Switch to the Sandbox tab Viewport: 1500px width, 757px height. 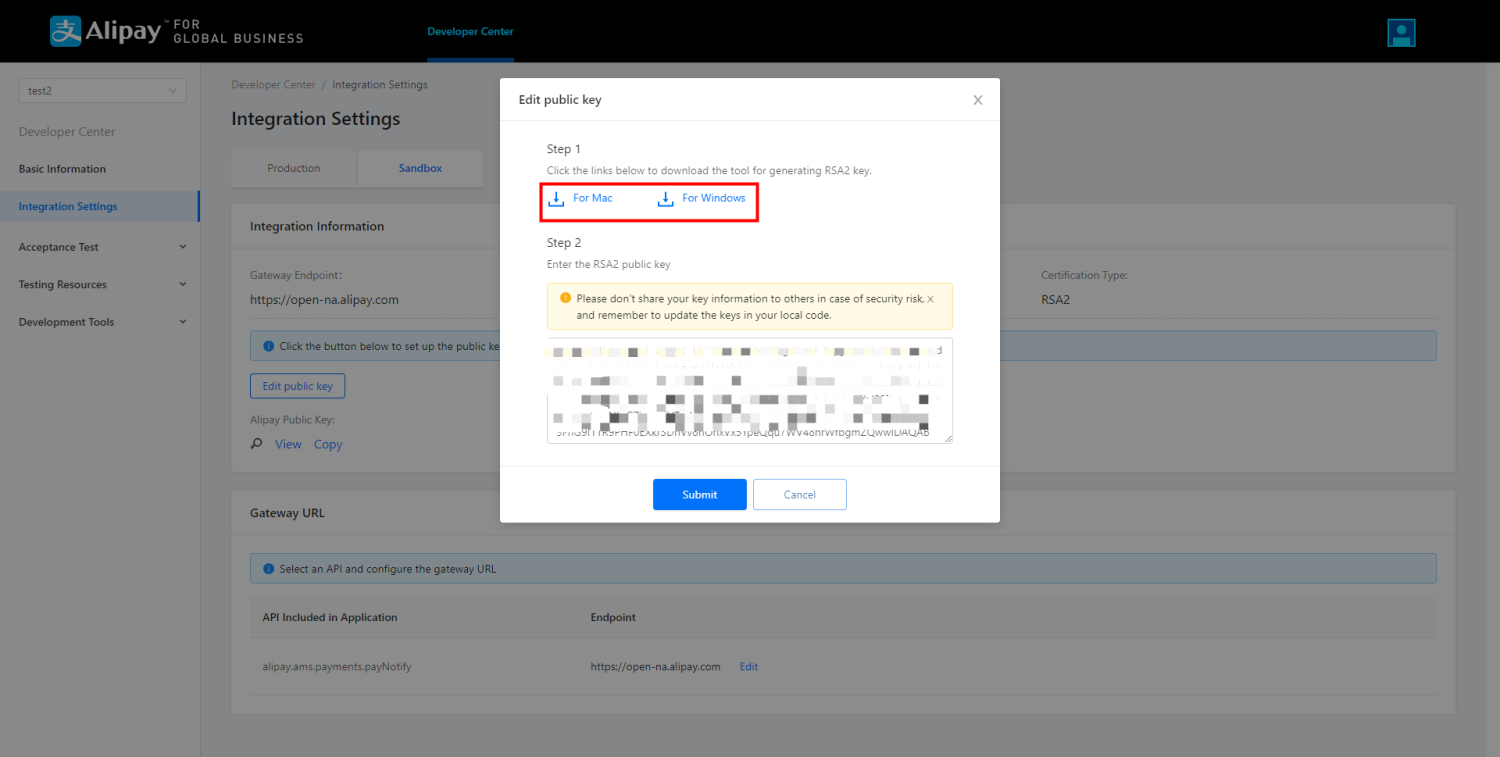coord(420,168)
